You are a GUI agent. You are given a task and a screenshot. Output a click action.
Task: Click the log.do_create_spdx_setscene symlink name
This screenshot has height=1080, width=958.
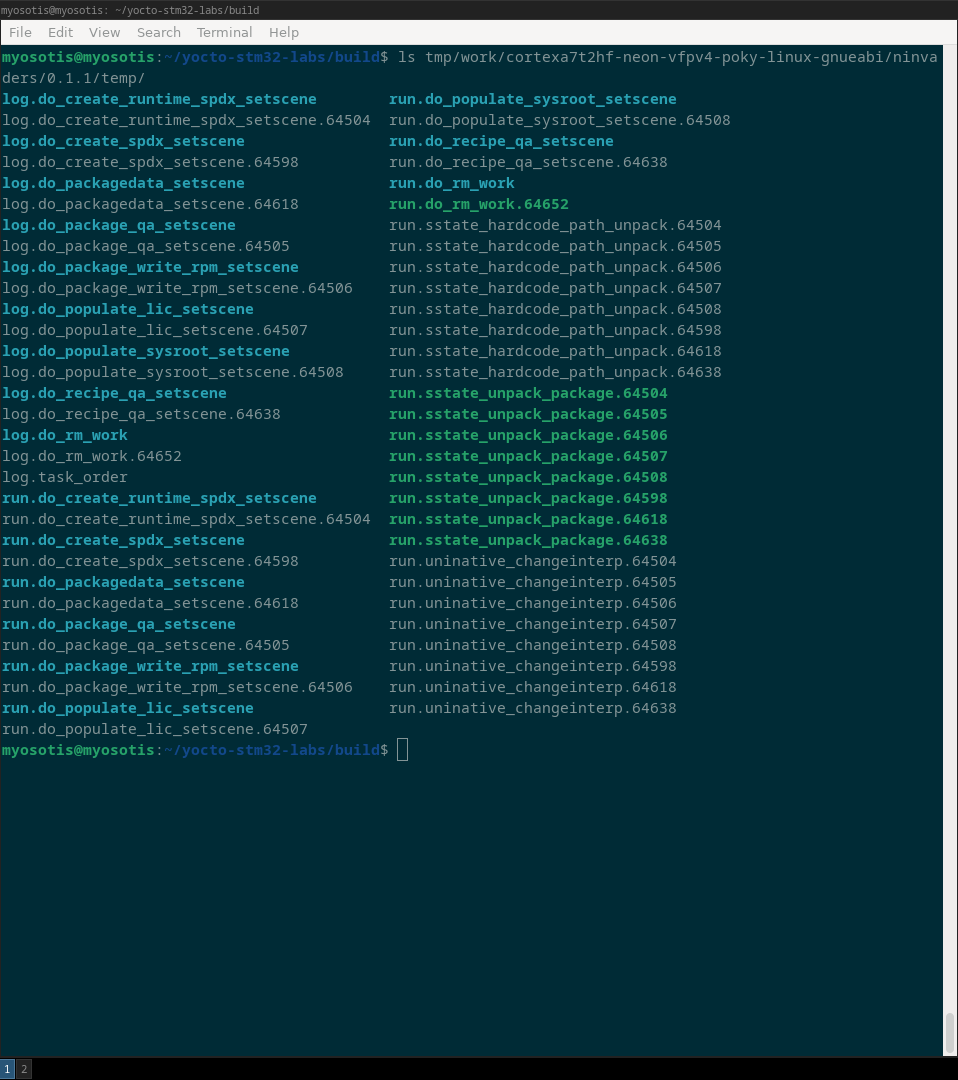click(123, 141)
